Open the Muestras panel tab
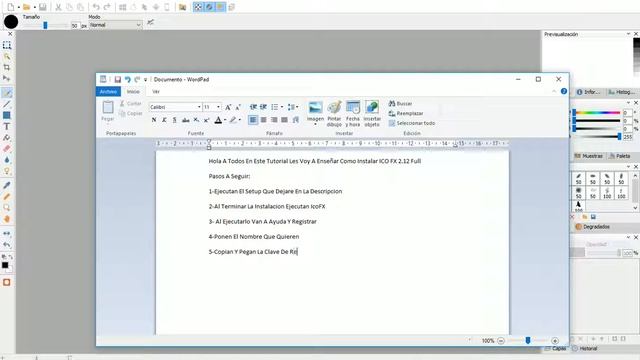This screenshot has width=640, height=360. coord(589,156)
